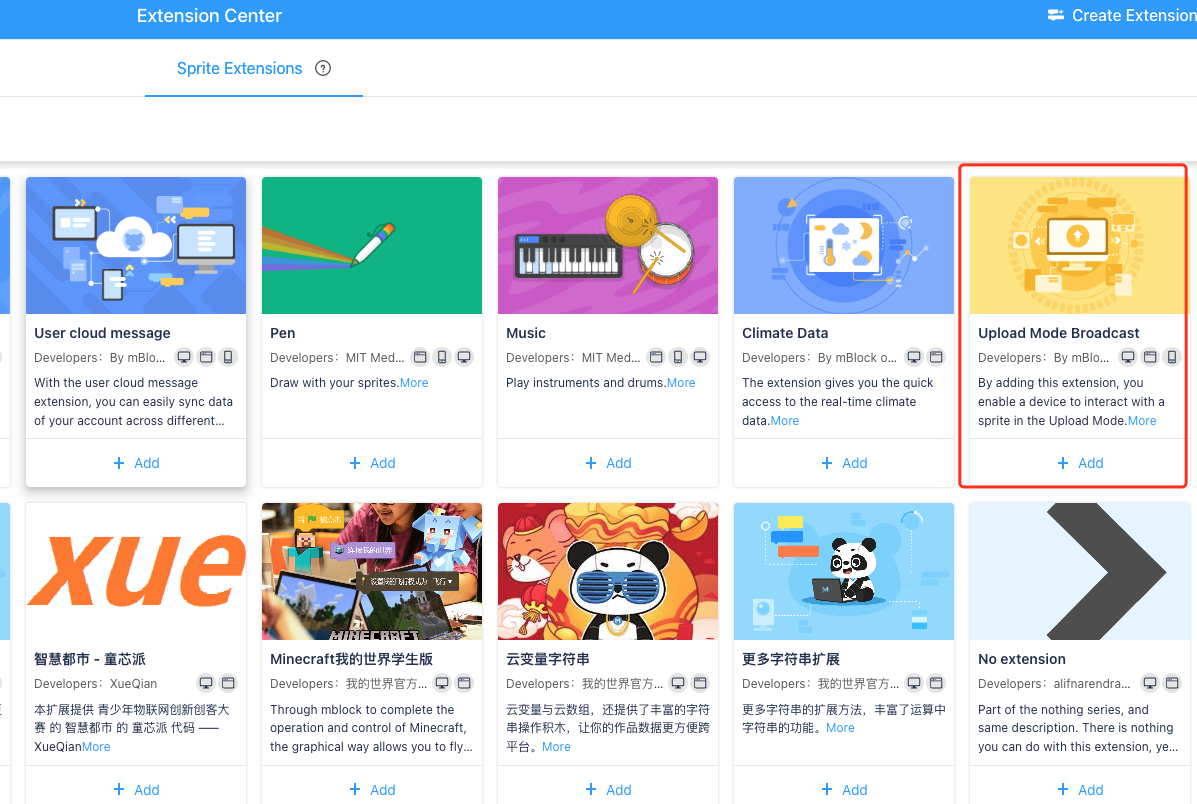The height and width of the screenshot is (804, 1197).
Task: Click the Climate Data cover image
Action: [x=844, y=245]
